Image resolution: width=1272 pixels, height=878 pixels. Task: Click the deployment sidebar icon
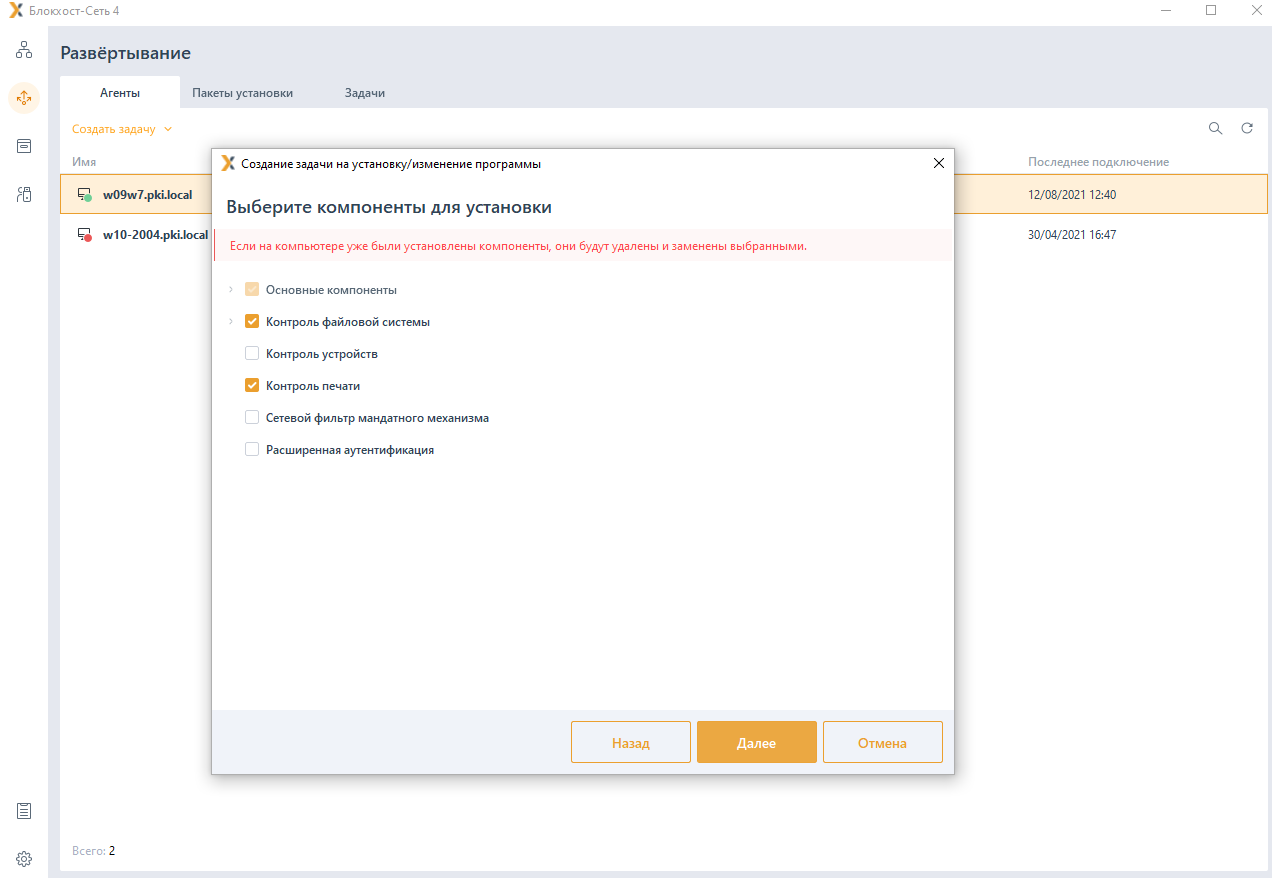coord(24,97)
